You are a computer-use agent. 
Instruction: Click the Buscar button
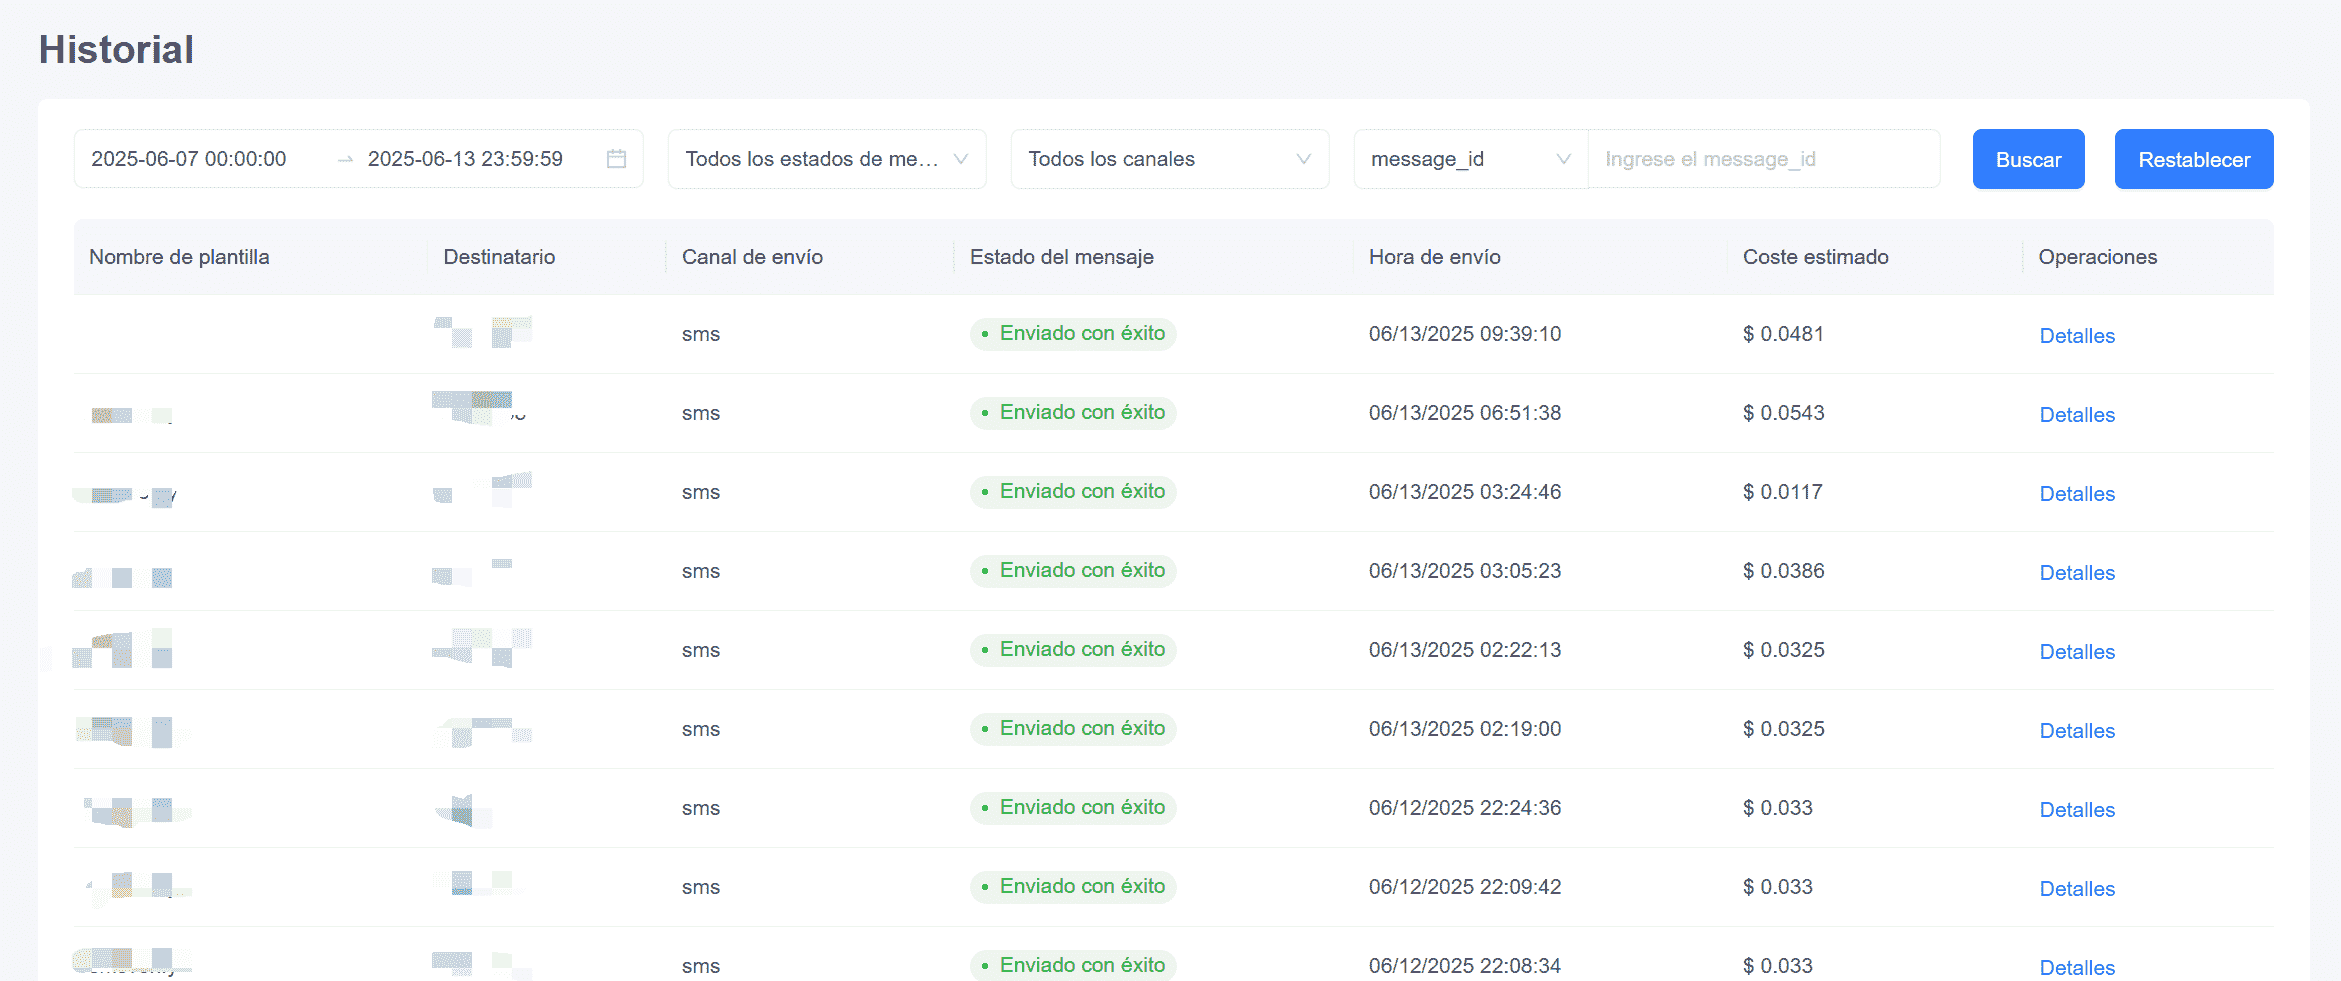point(2028,159)
